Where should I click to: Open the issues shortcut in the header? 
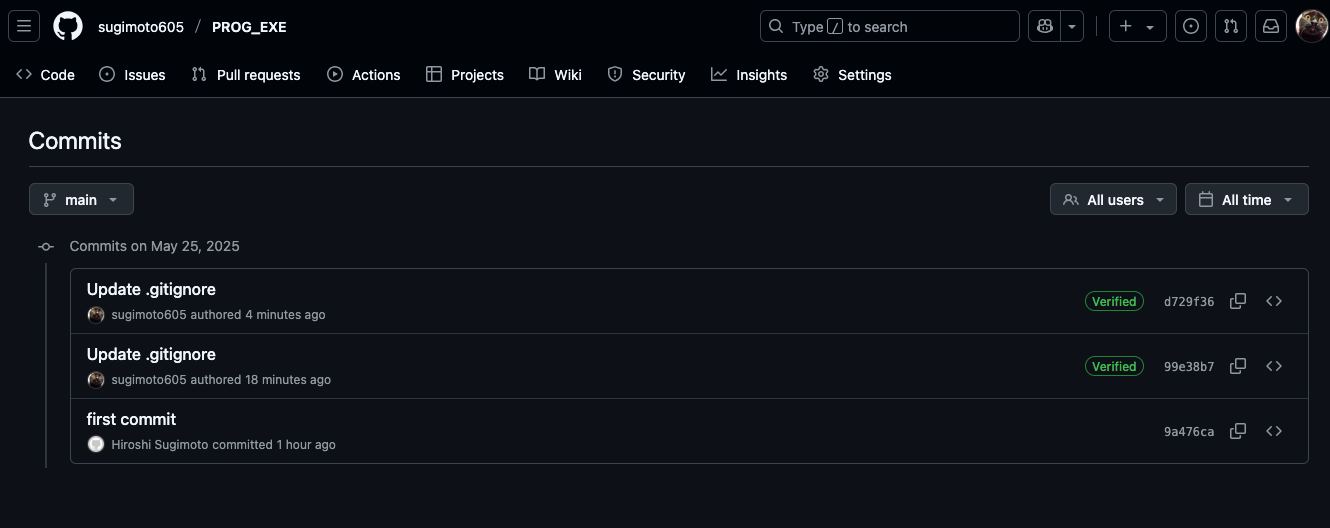pyautogui.click(x=1190, y=27)
